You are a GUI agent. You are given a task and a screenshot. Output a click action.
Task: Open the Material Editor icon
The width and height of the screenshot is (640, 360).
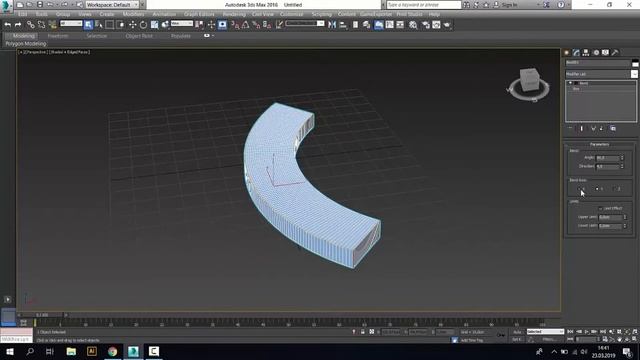pos(413,25)
